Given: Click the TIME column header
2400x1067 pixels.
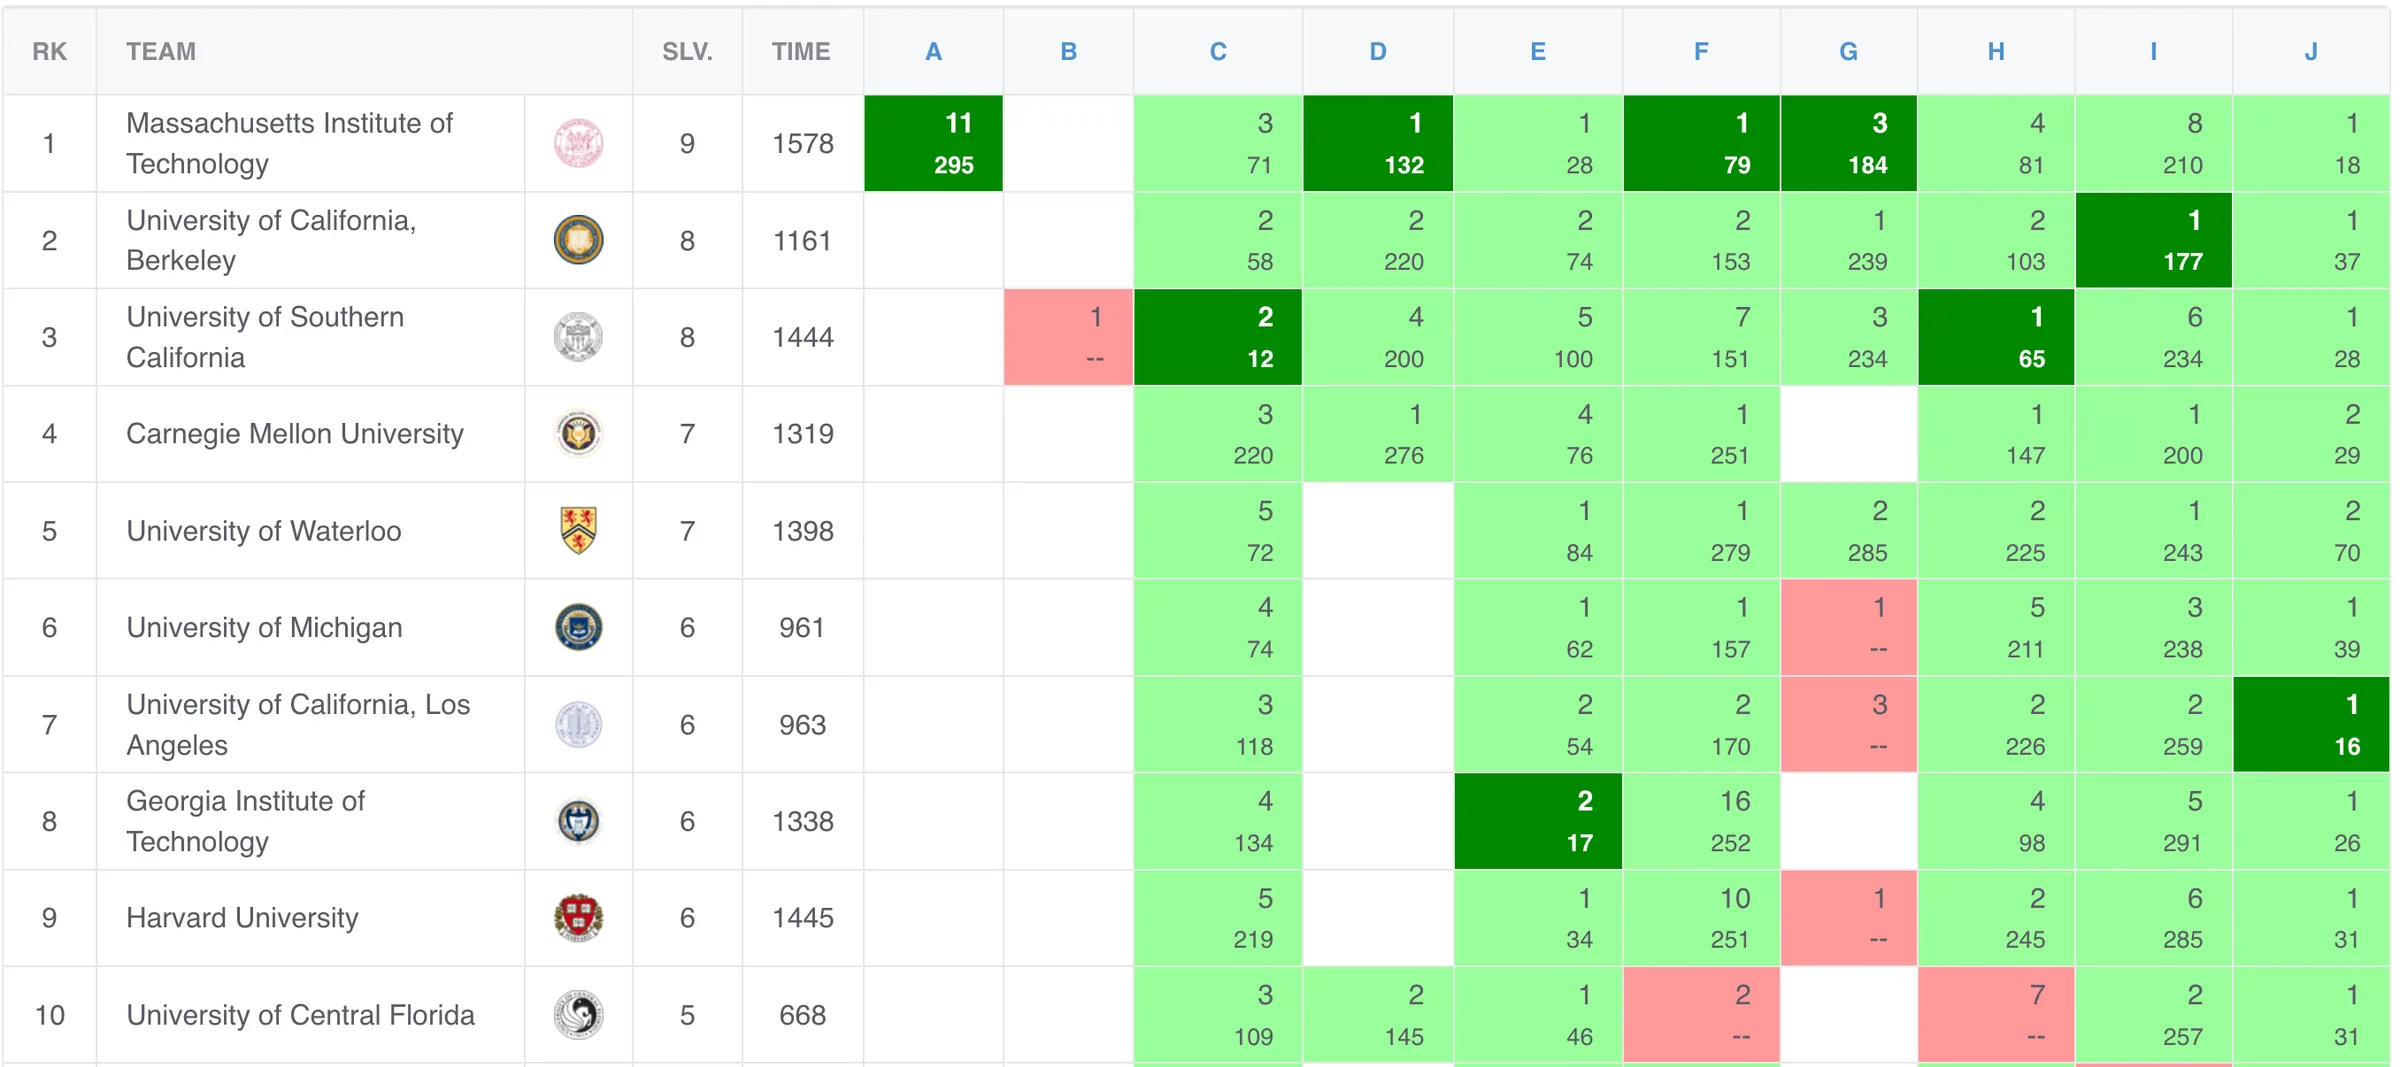Looking at the screenshot, I should pyautogui.click(x=801, y=52).
